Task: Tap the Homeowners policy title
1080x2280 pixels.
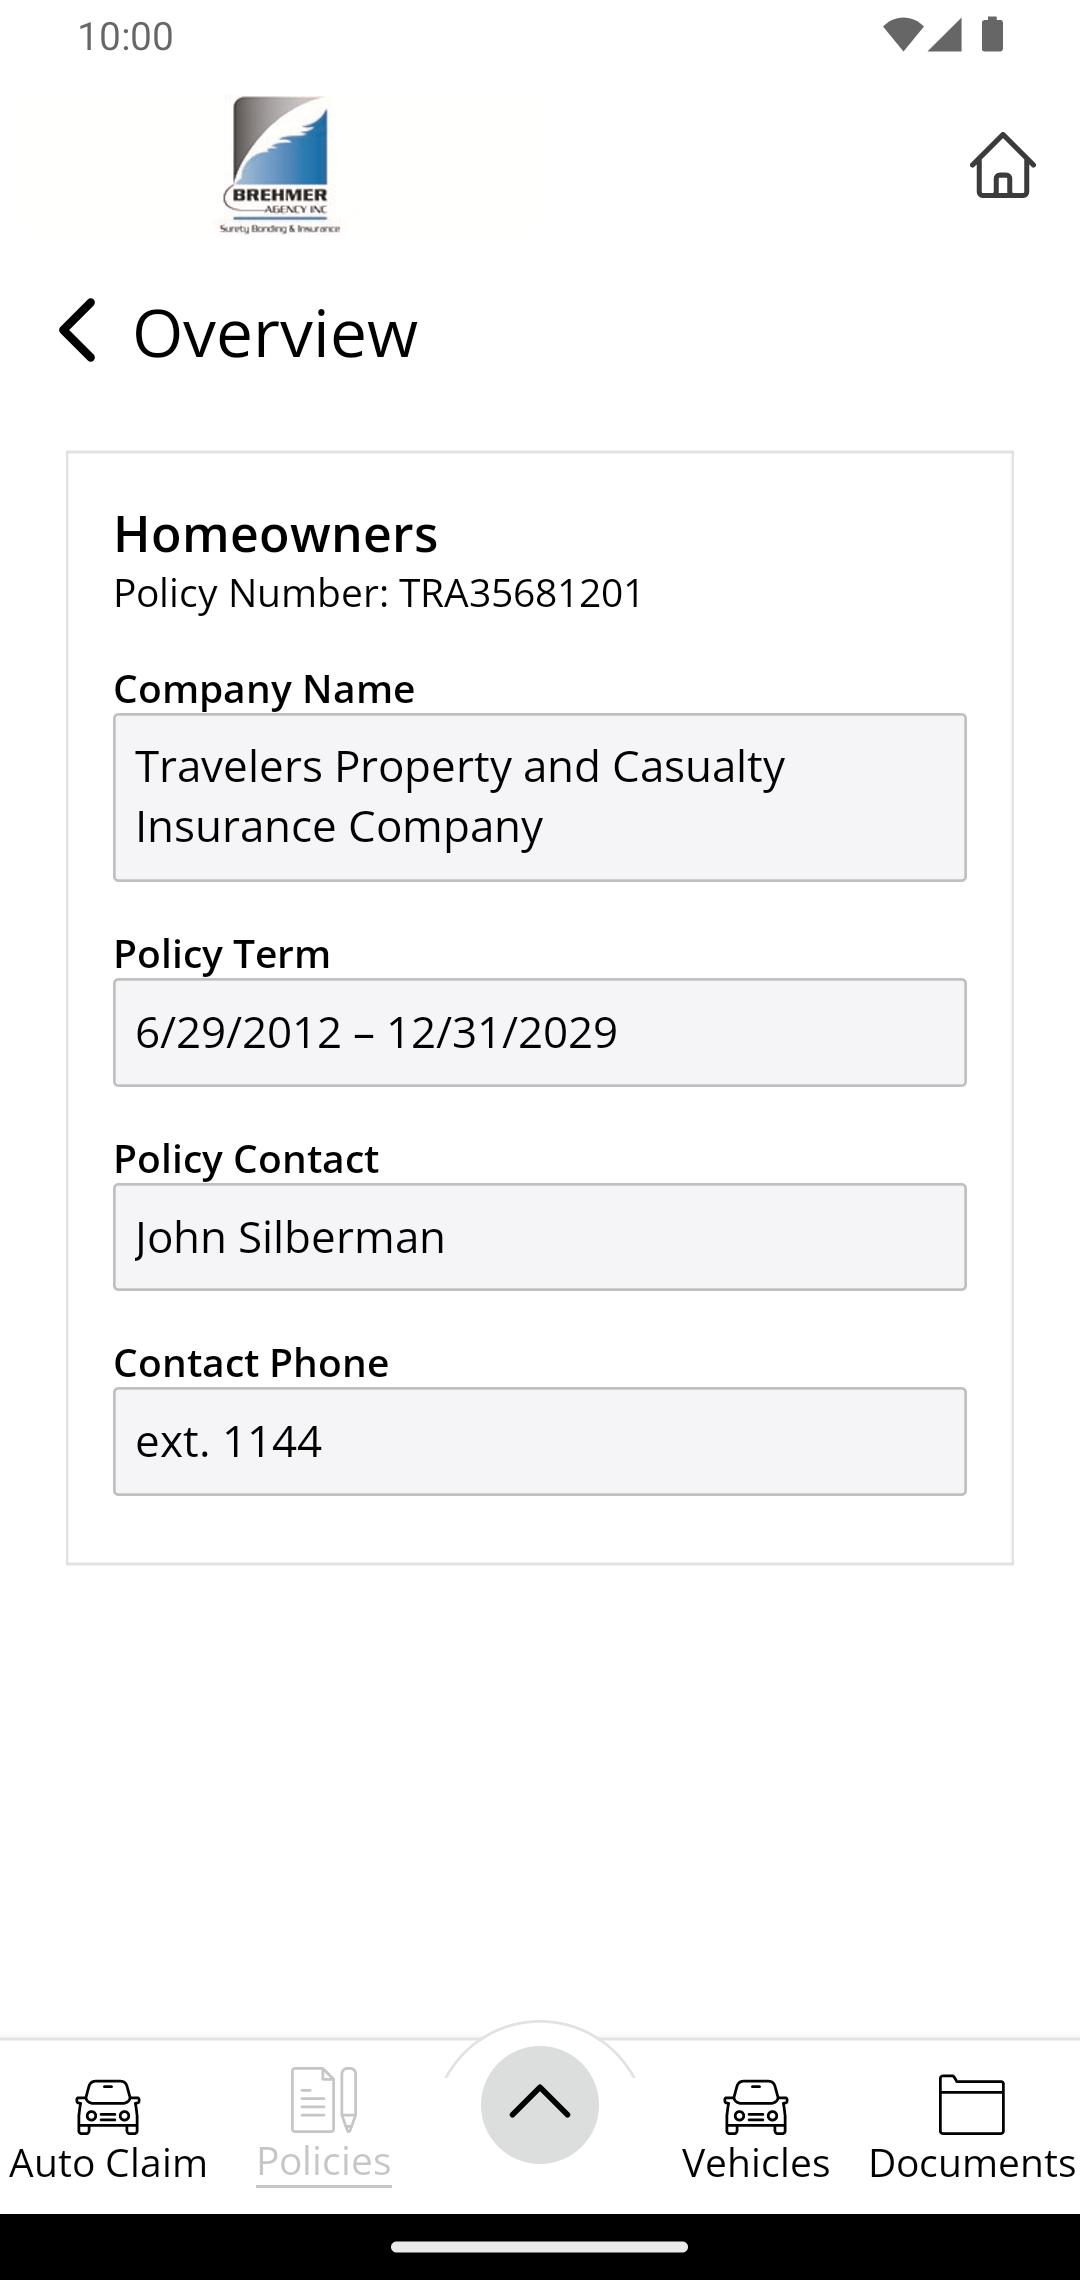Action: (276, 534)
